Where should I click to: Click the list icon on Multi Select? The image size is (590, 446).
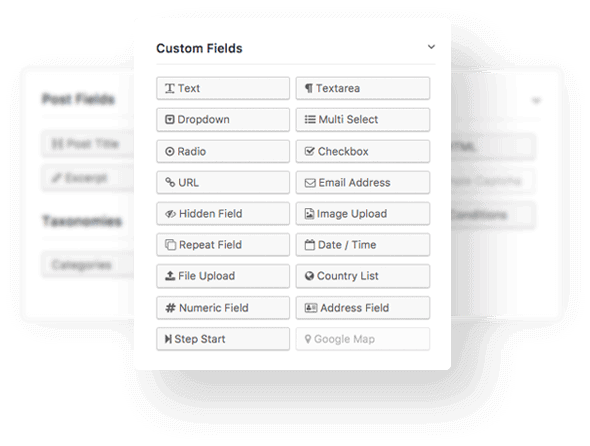pyautogui.click(x=310, y=120)
